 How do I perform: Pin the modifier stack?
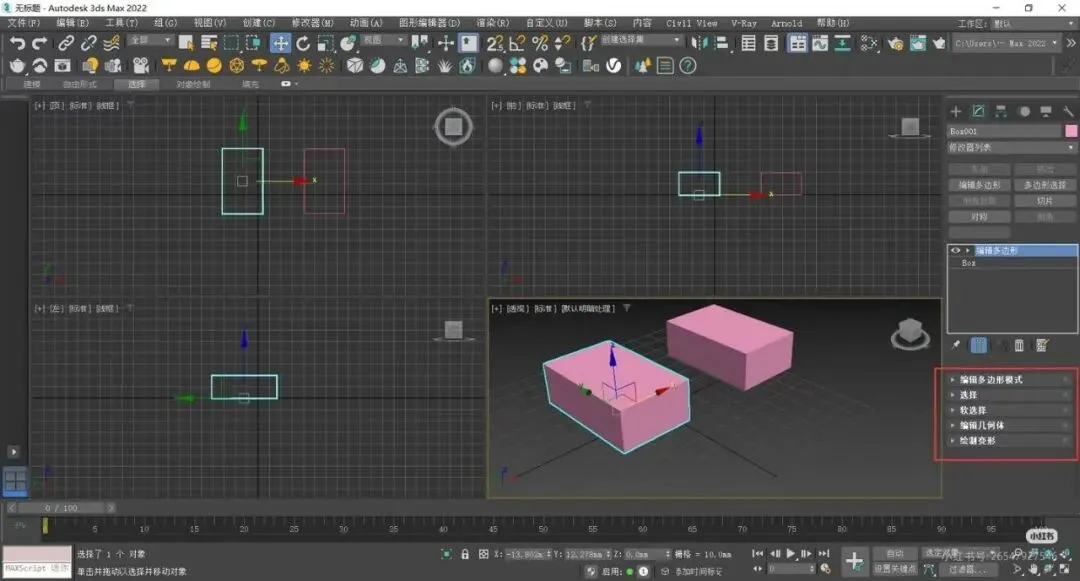click(956, 345)
